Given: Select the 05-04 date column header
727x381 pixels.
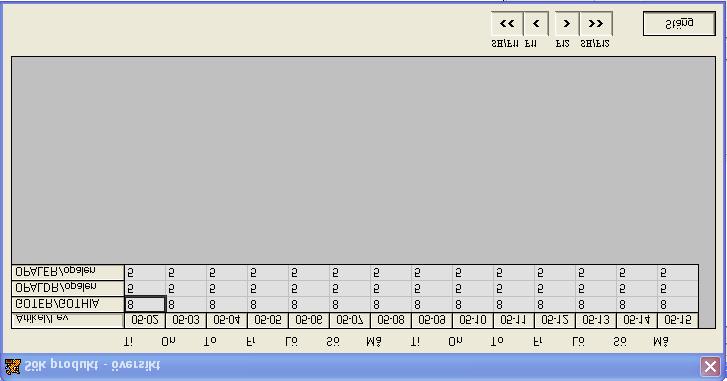Looking at the screenshot, I should coord(227,320).
